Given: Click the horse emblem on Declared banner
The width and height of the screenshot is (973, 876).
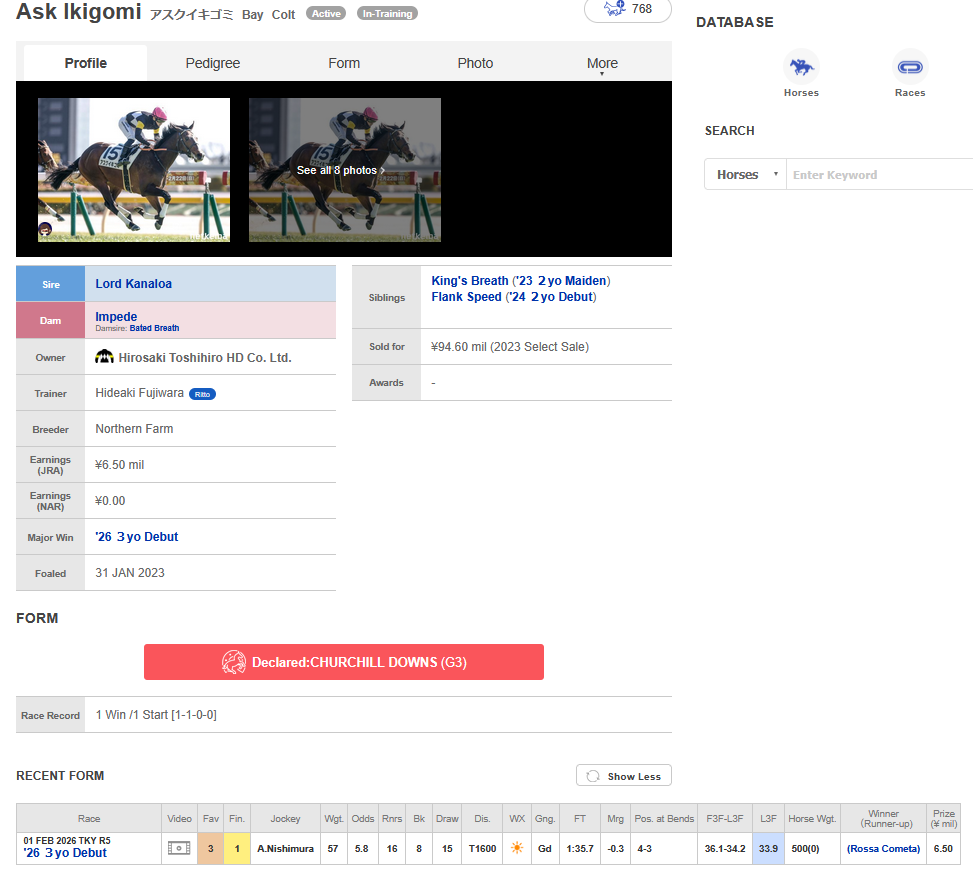Looking at the screenshot, I should [234, 662].
